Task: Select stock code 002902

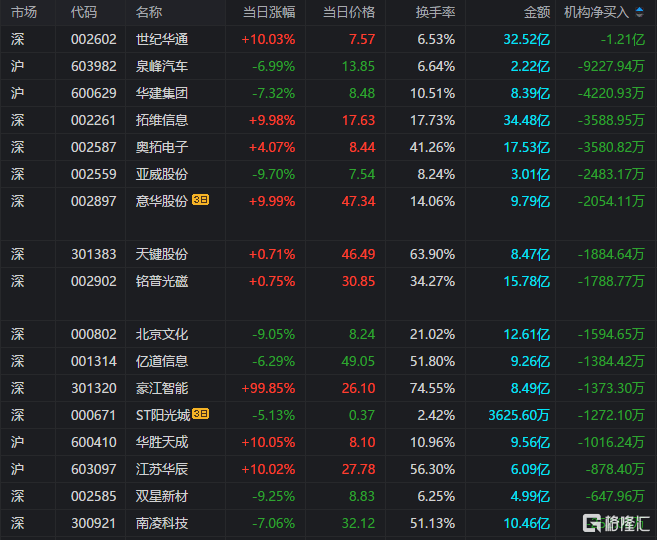Action: [x=93, y=281]
